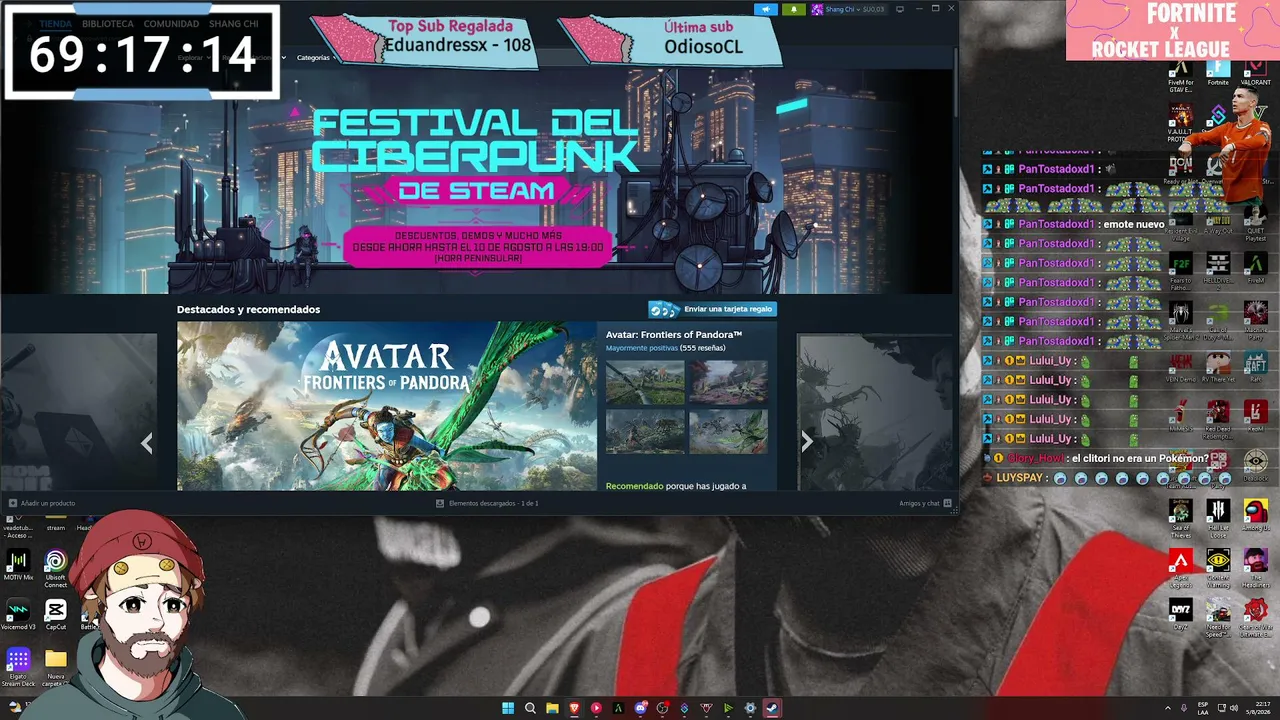Open the Ubisoft Connect desktop shortcut
This screenshot has height=720, width=1280.
pyautogui.click(x=56, y=566)
